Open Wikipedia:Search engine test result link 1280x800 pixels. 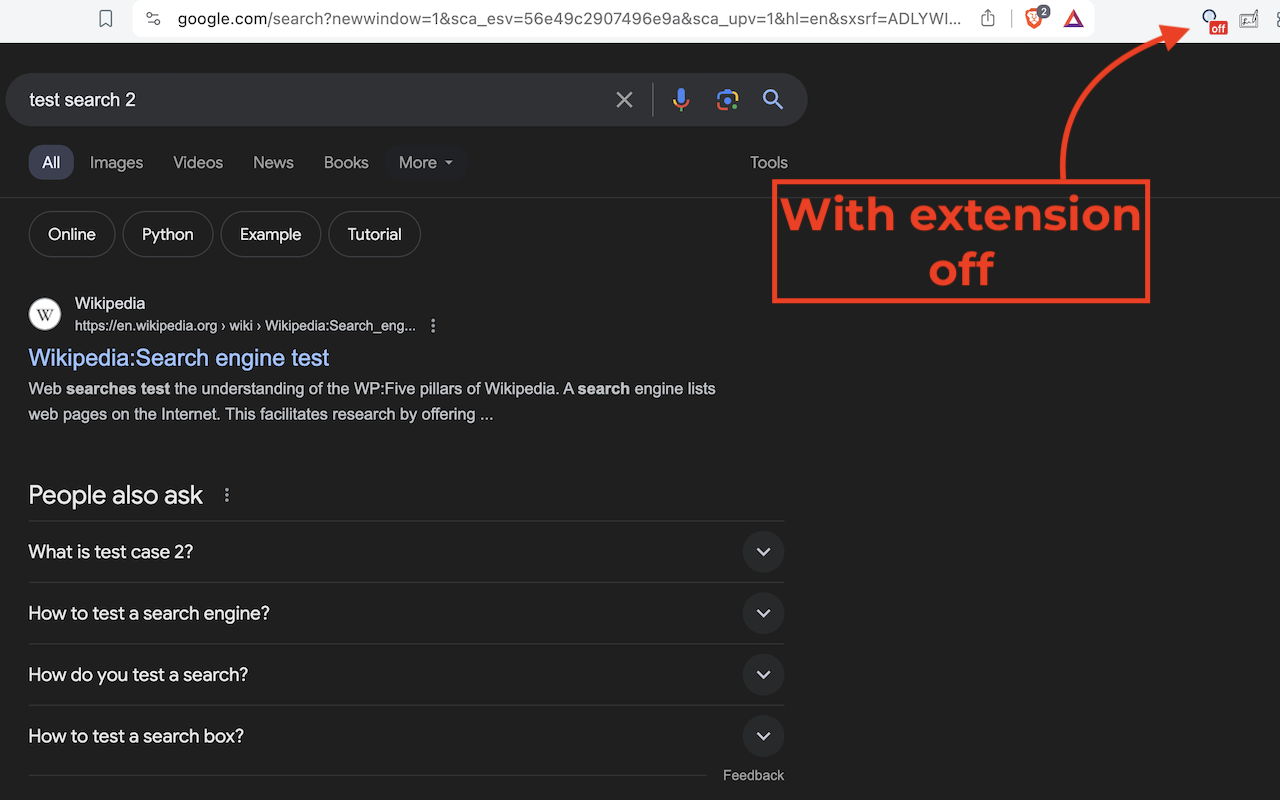(x=179, y=358)
